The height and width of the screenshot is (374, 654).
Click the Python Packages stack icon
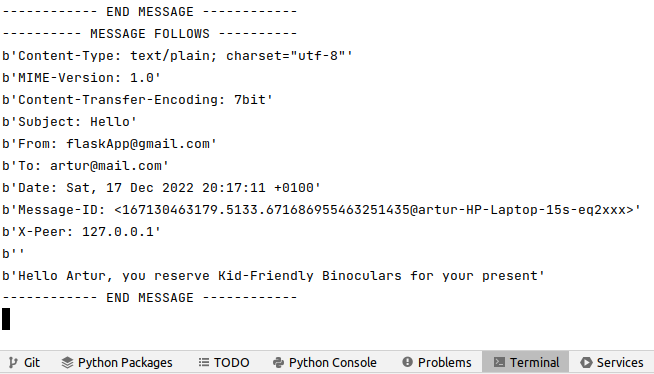pyautogui.click(x=67, y=362)
